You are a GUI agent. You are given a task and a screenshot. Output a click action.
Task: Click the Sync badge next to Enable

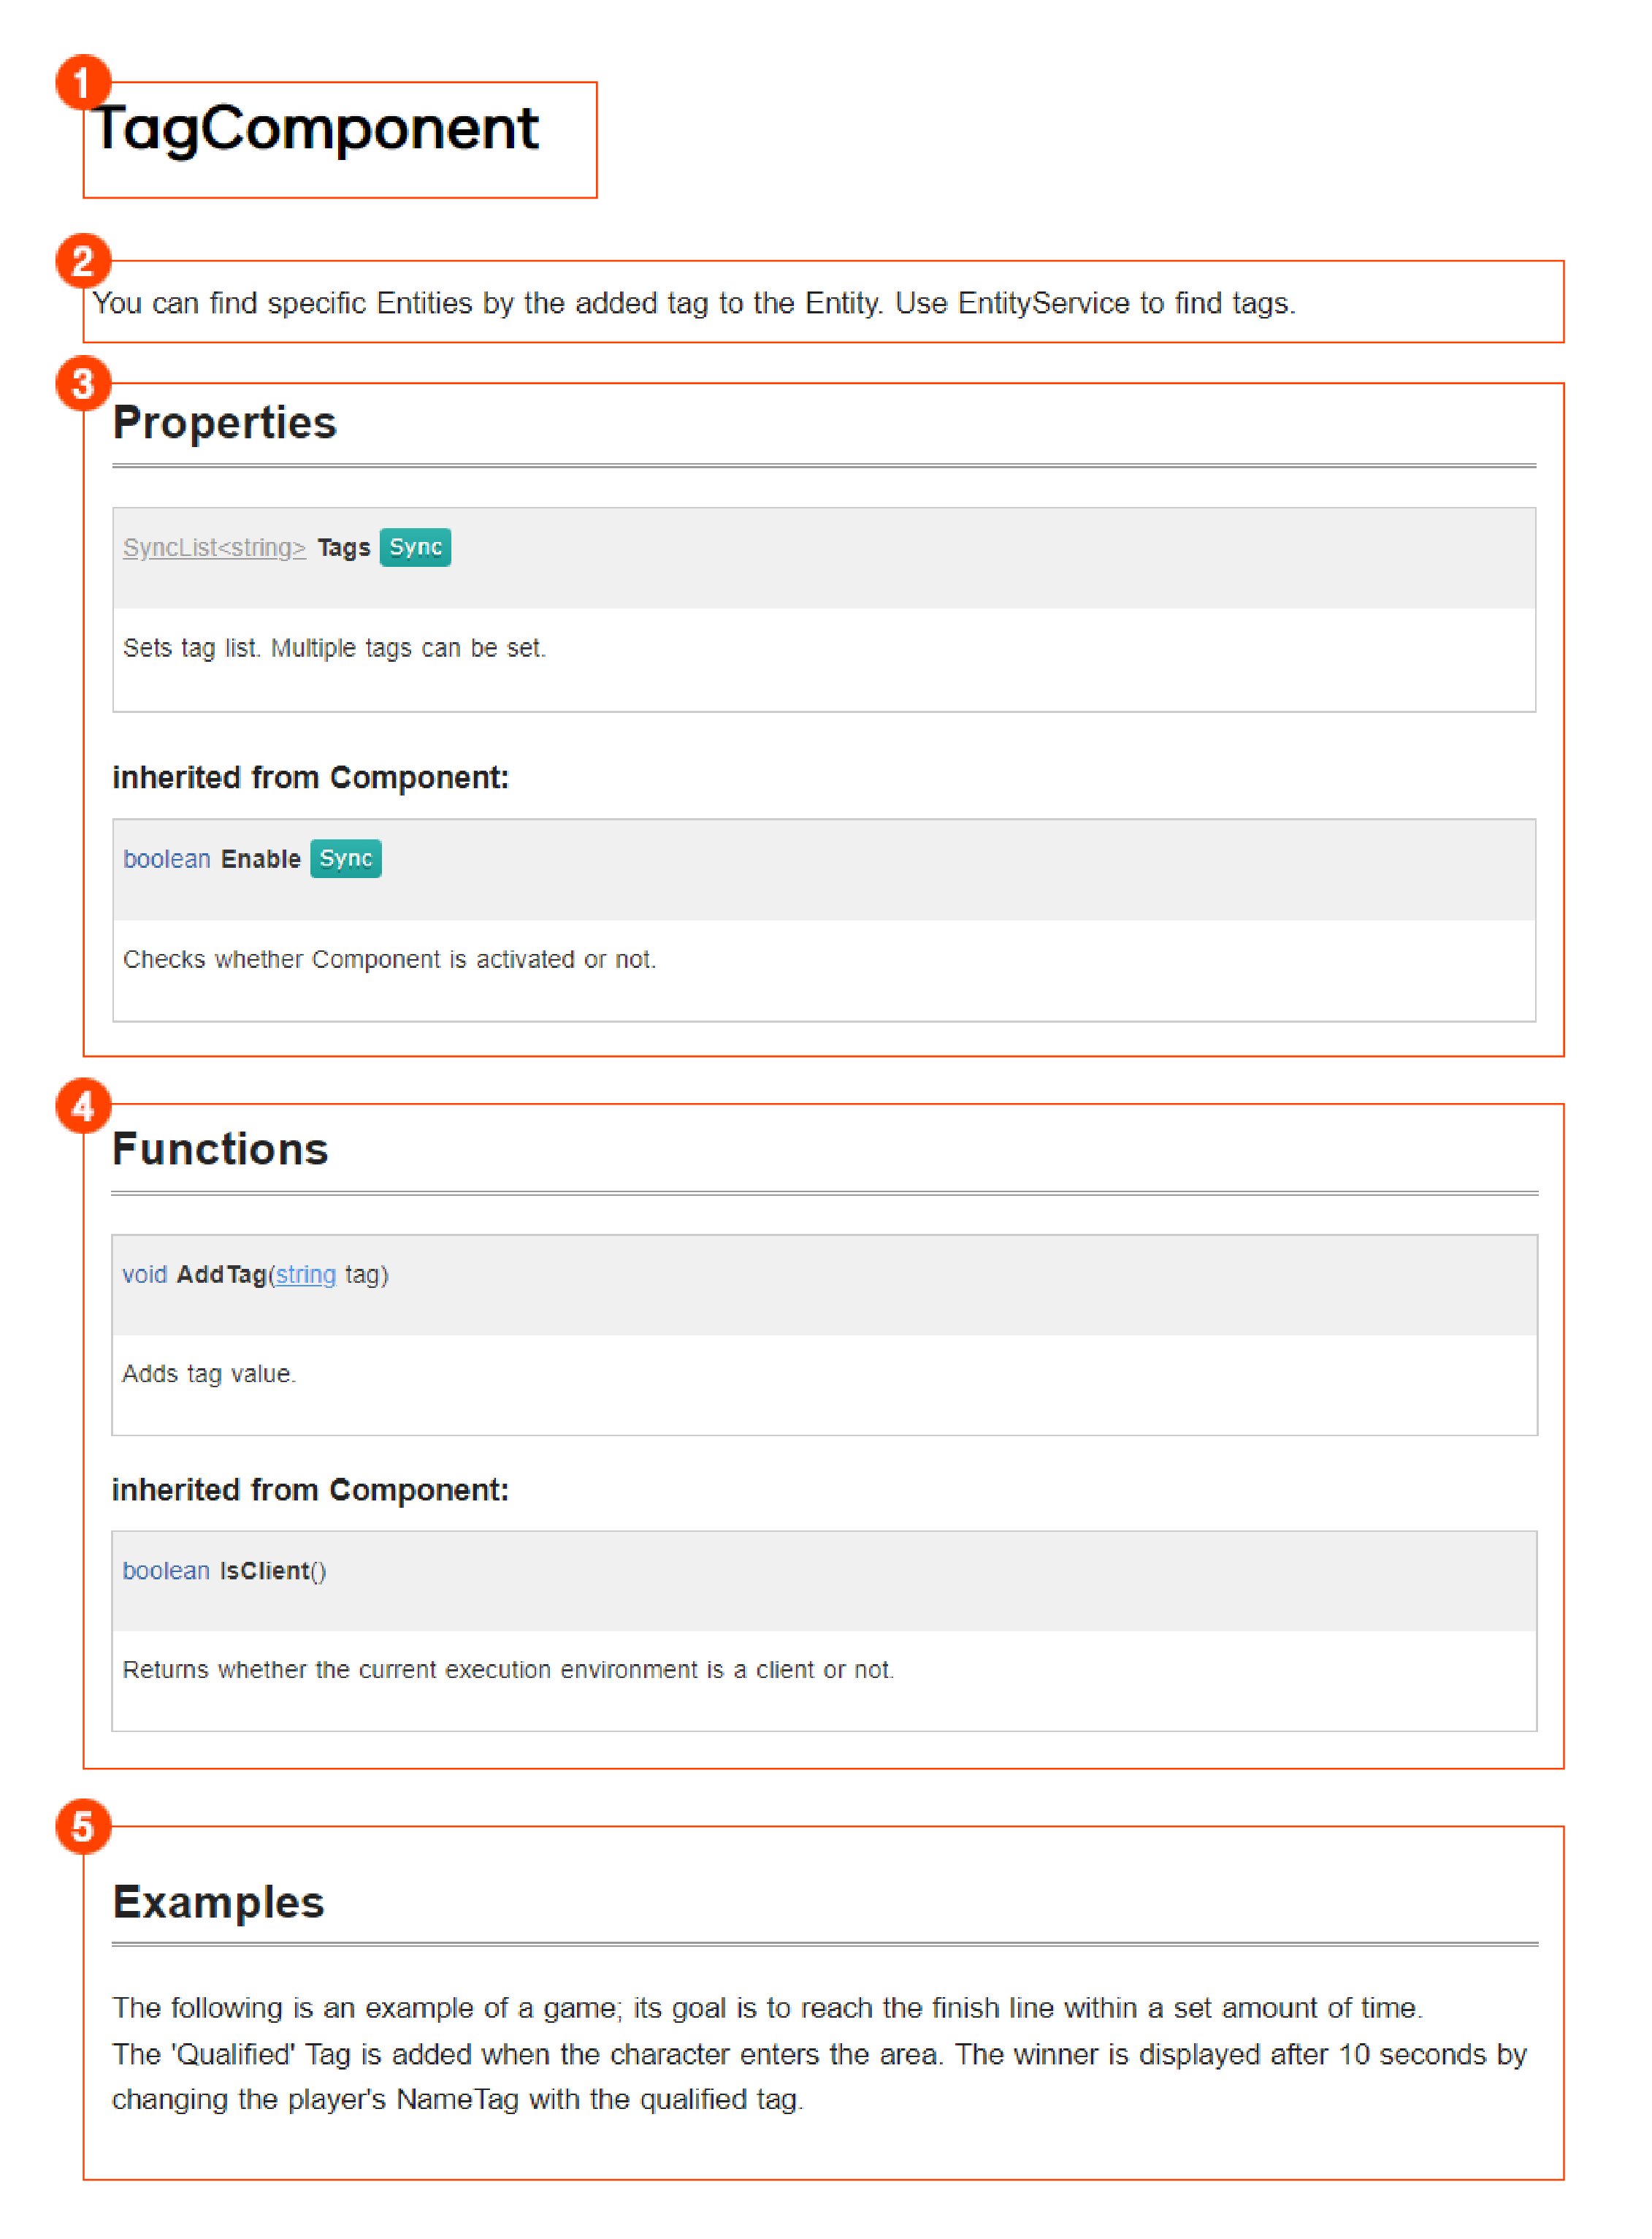click(x=346, y=859)
